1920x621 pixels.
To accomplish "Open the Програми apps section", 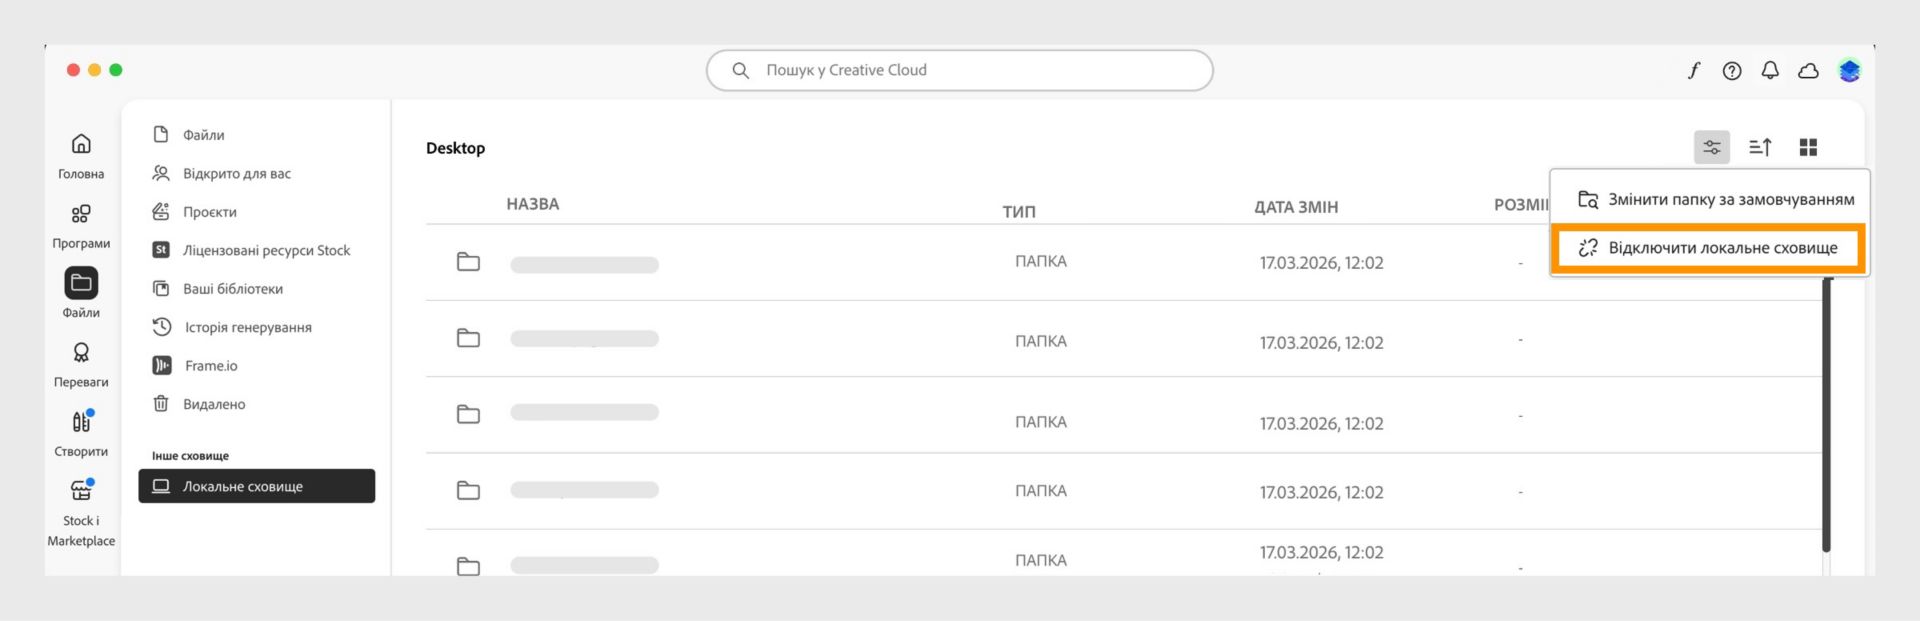I will [x=81, y=214].
